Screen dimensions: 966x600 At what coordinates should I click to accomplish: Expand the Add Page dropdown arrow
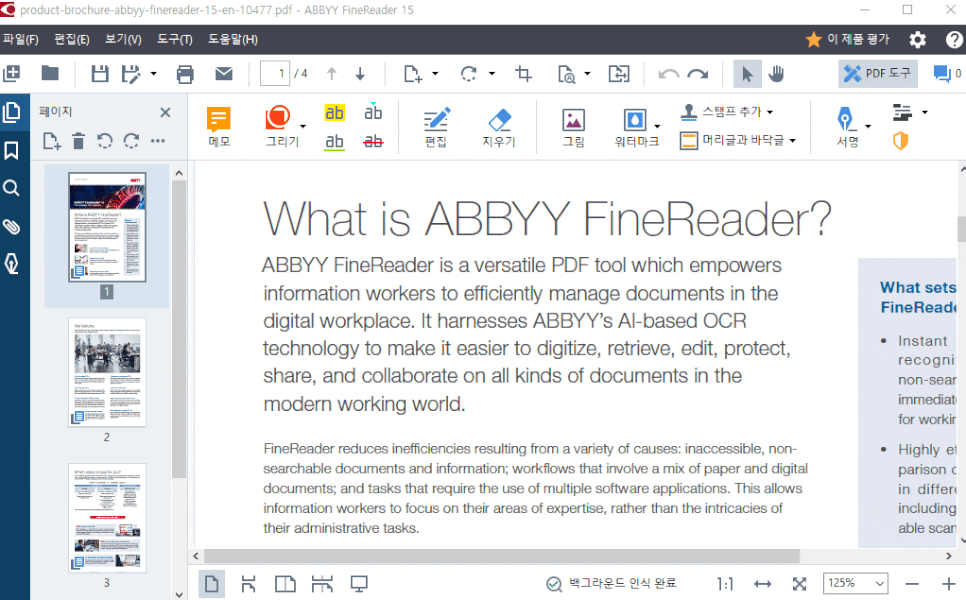coord(435,74)
